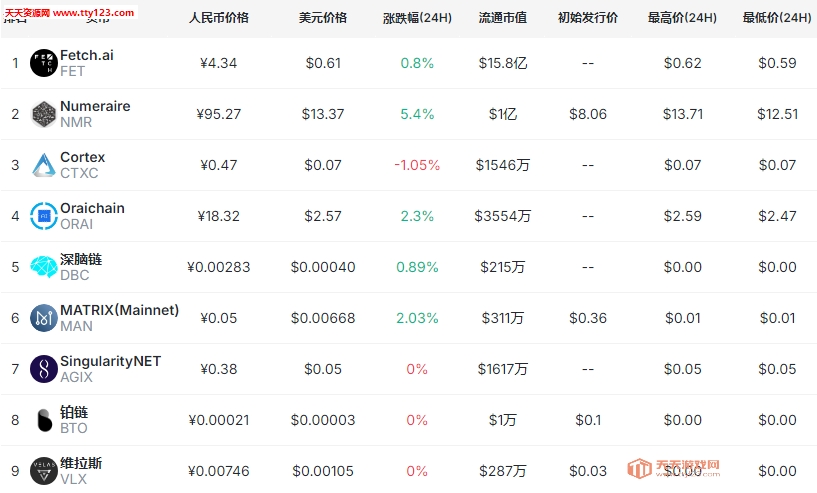
Task: Sort by 涨跌幅(24H) column header
Action: coord(417,18)
